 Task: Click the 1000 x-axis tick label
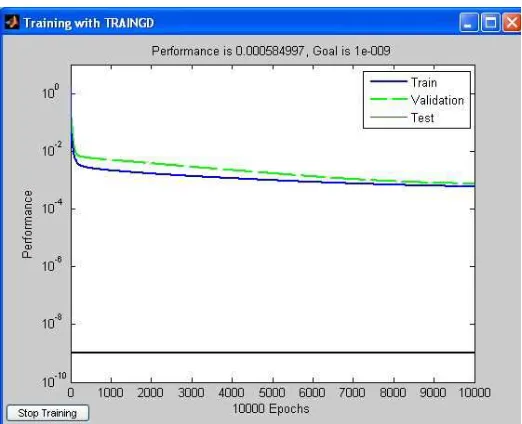click(x=111, y=393)
